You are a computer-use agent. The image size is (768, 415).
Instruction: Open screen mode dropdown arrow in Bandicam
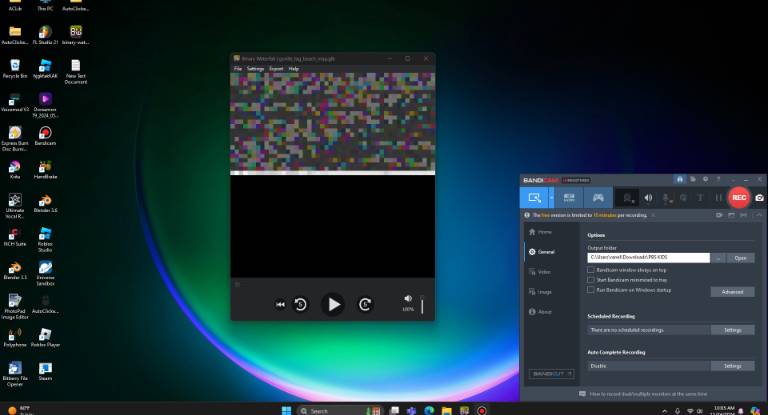coord(552,197)
